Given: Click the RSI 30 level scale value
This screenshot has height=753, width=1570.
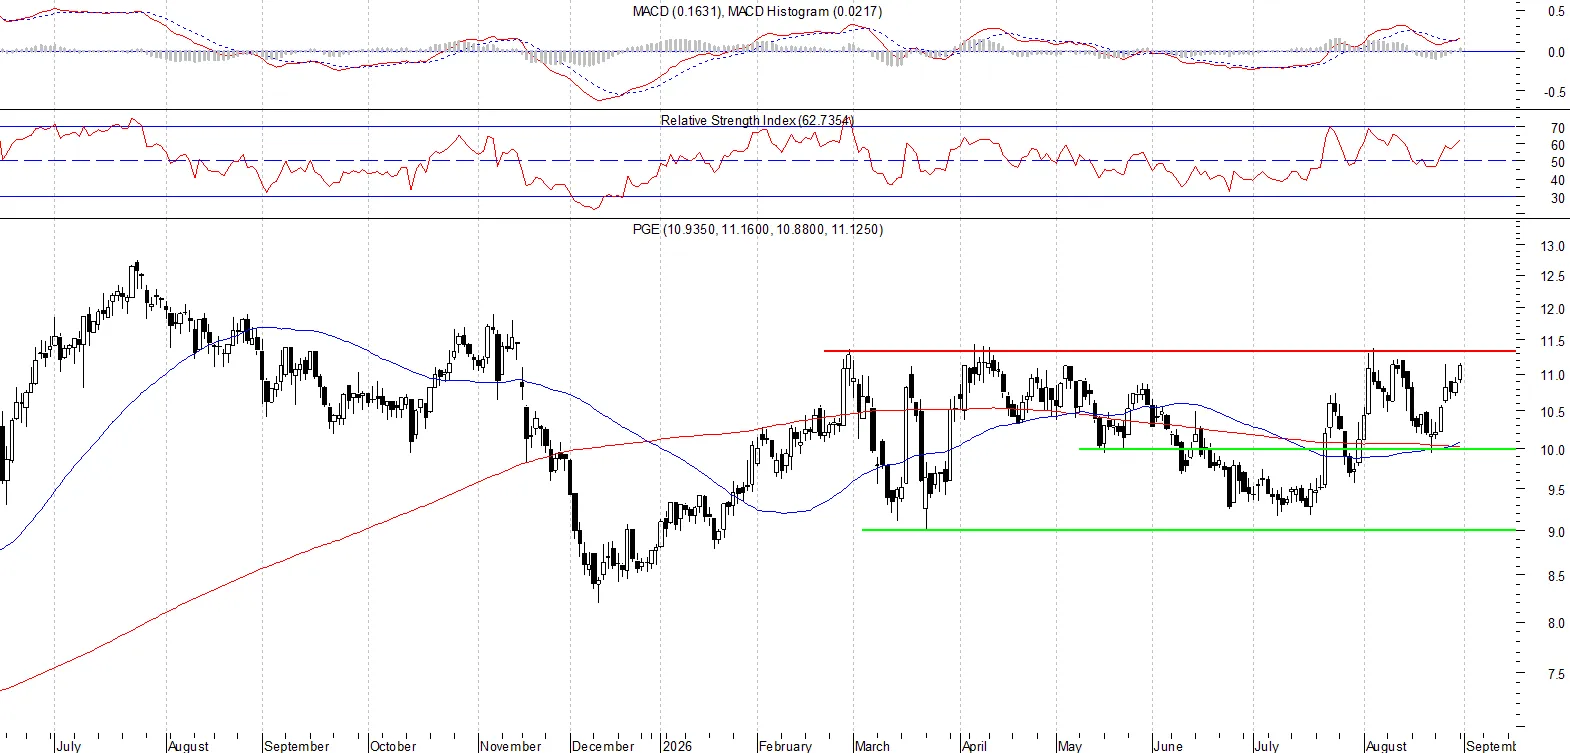Looking at the screenshot, I should (x=1557, y=198).
